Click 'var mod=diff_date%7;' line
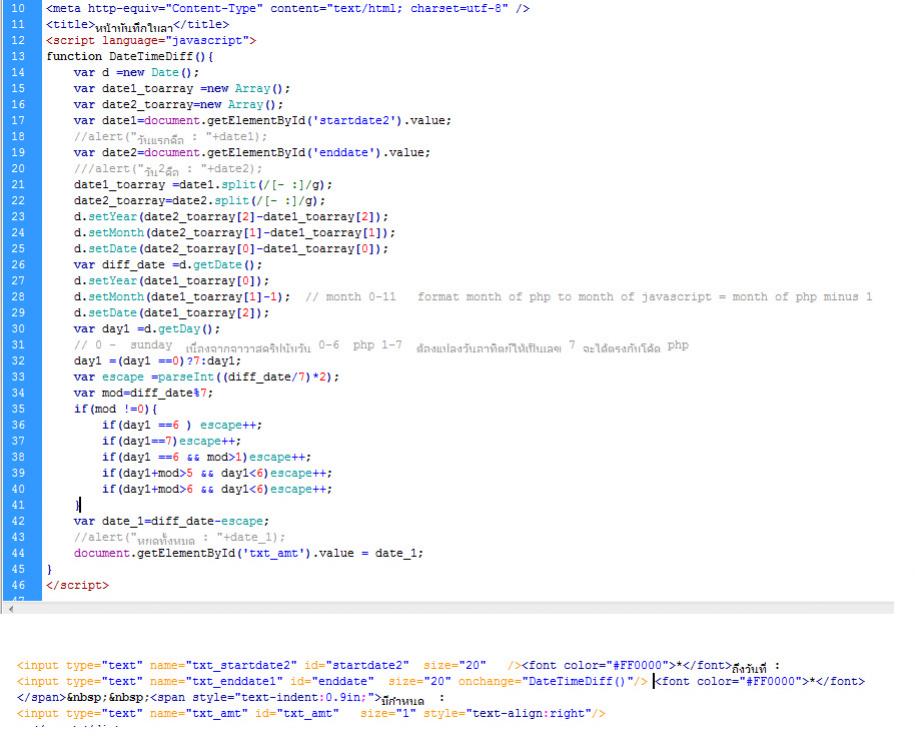915x749 pixels. [x=143, y=393]
